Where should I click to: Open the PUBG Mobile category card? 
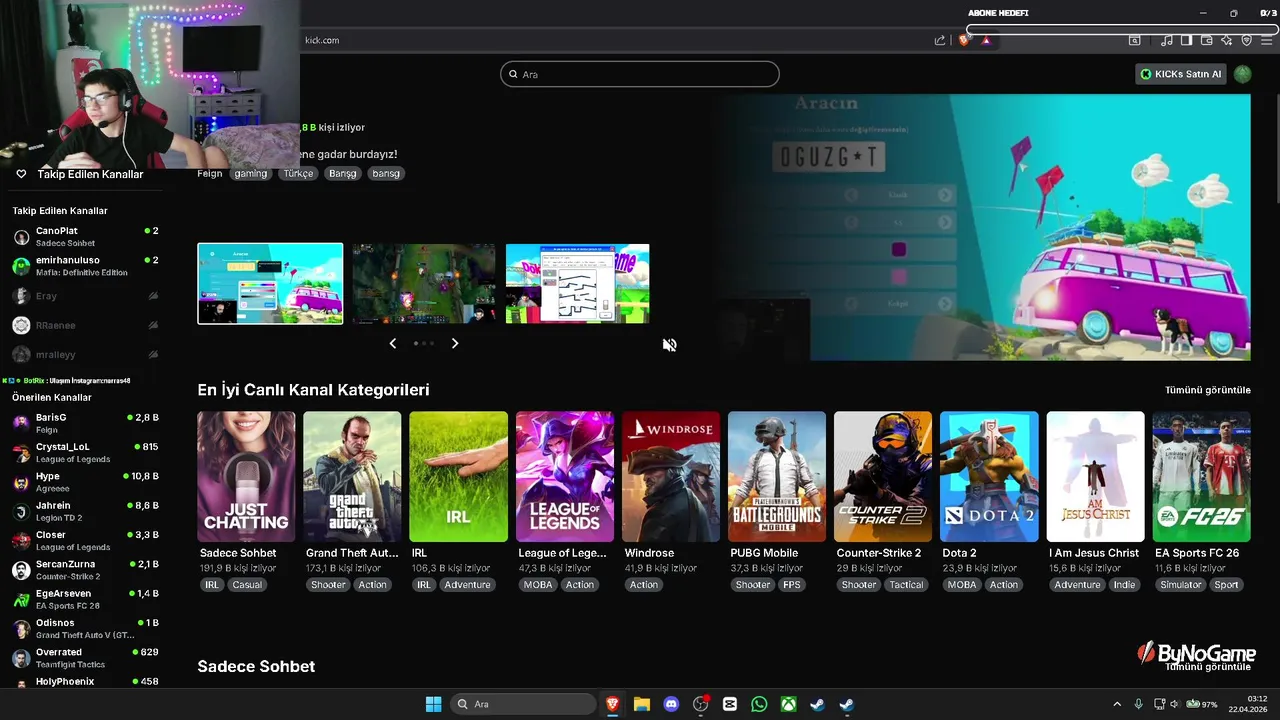(777, 477)
